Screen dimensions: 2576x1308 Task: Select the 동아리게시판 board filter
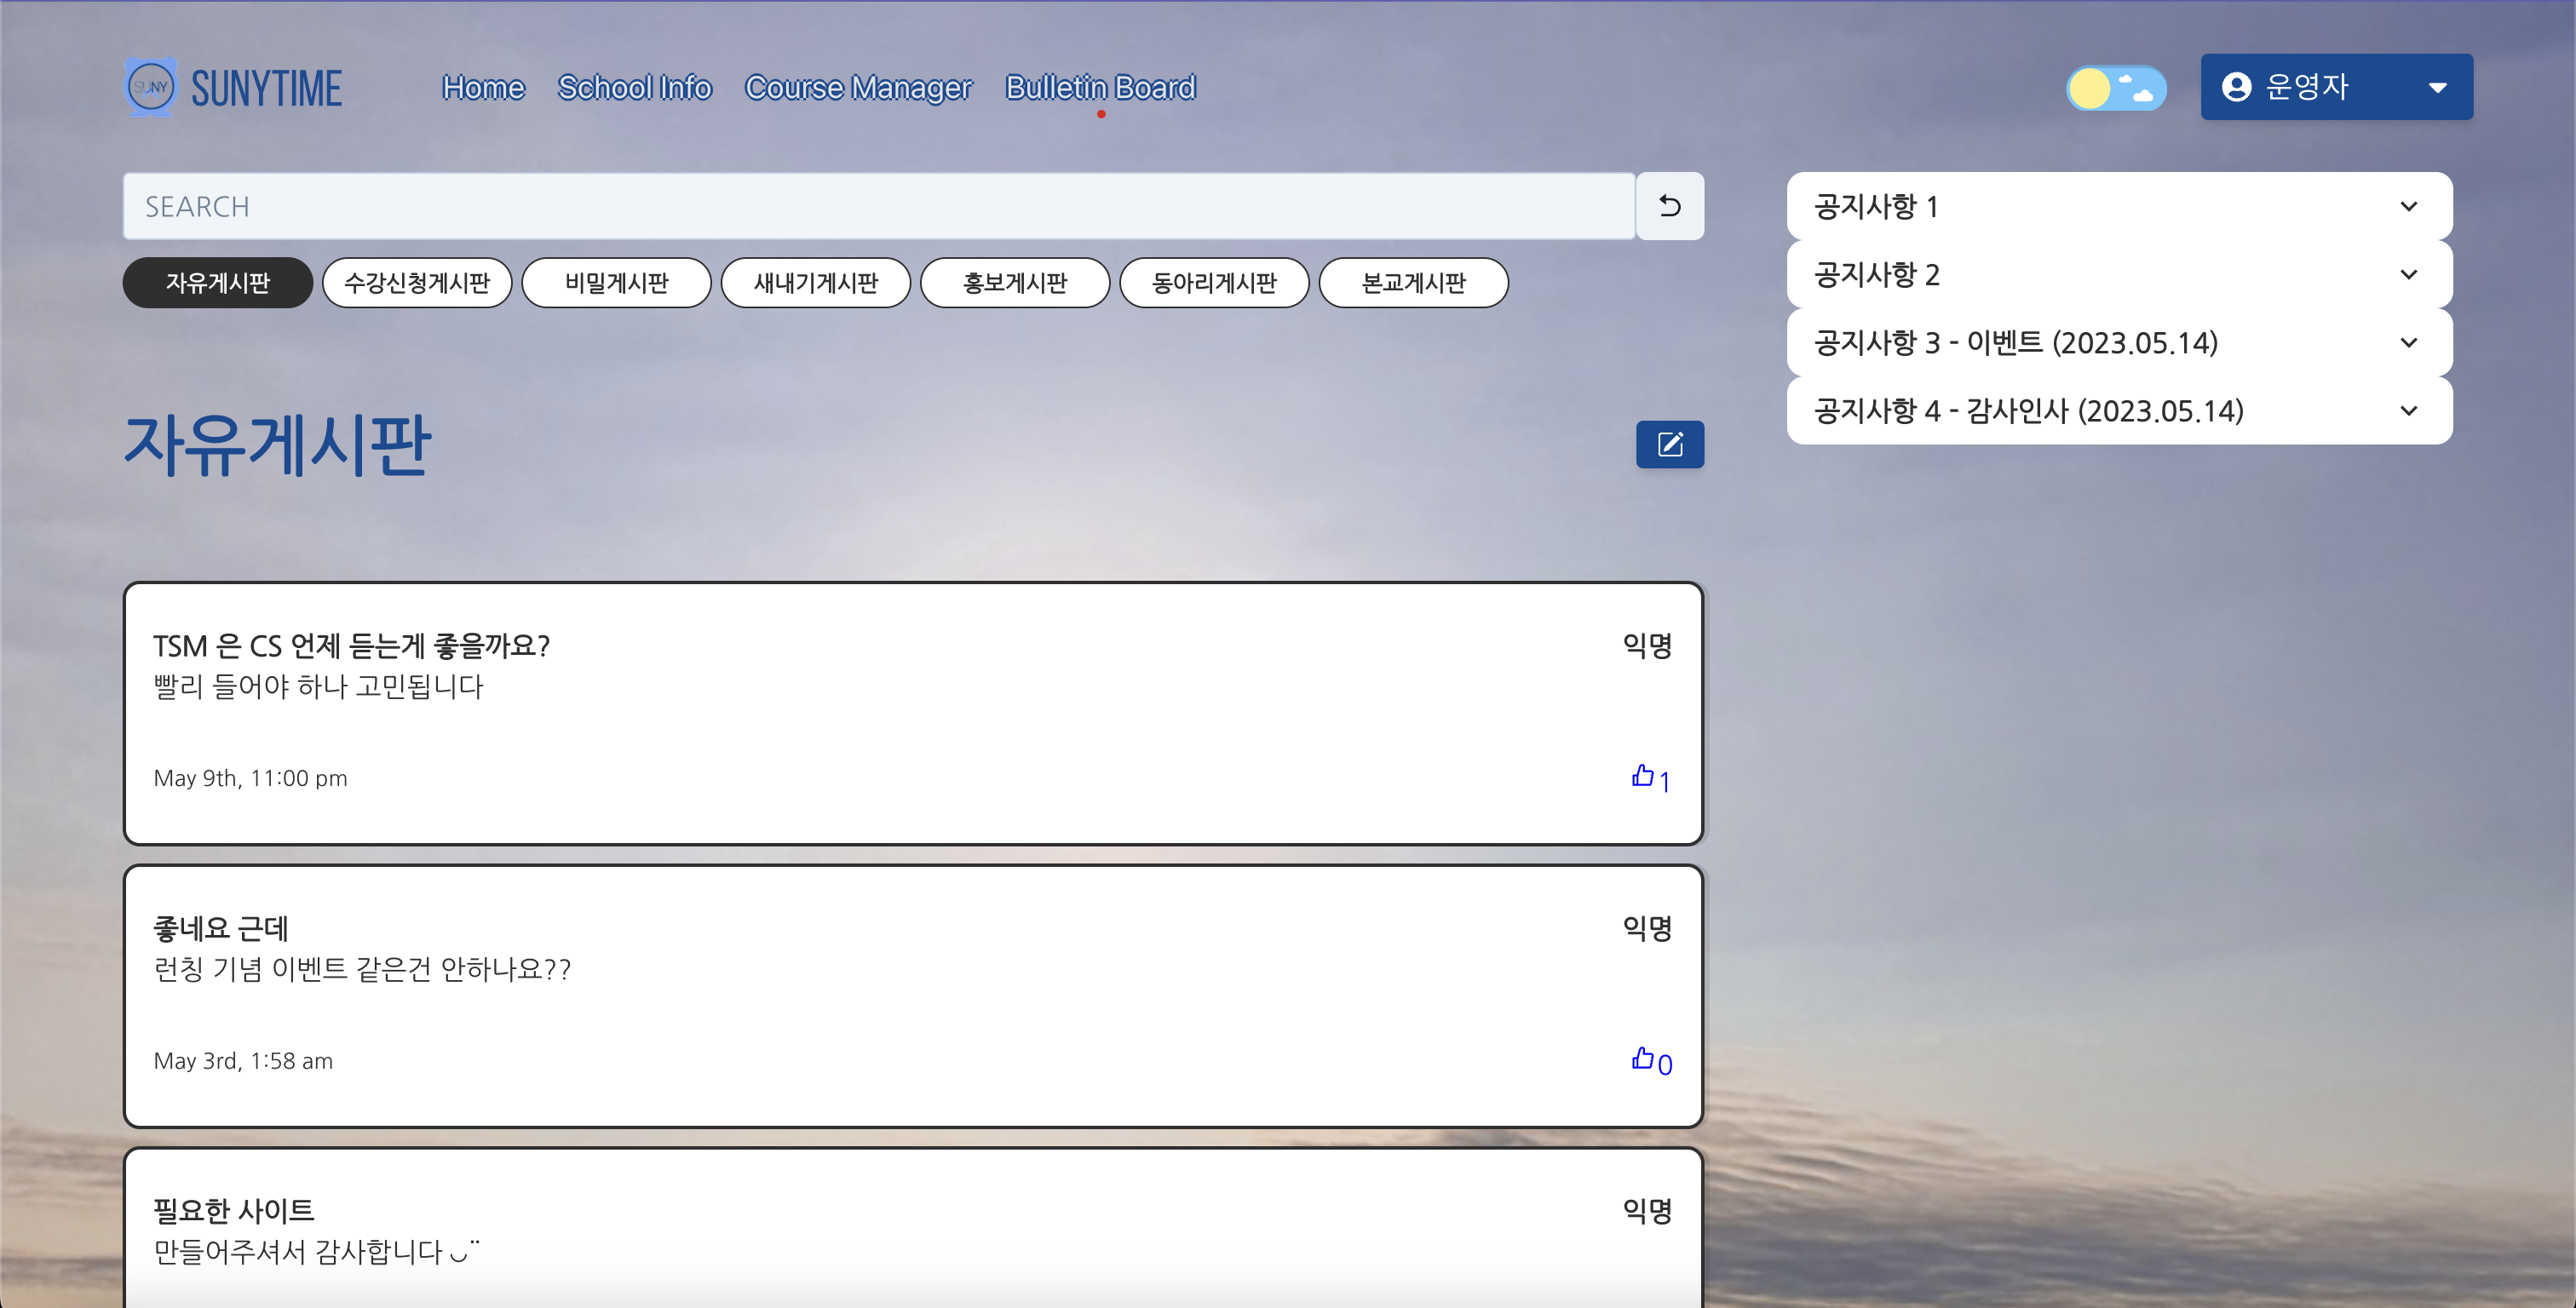tap(1213, 283)
